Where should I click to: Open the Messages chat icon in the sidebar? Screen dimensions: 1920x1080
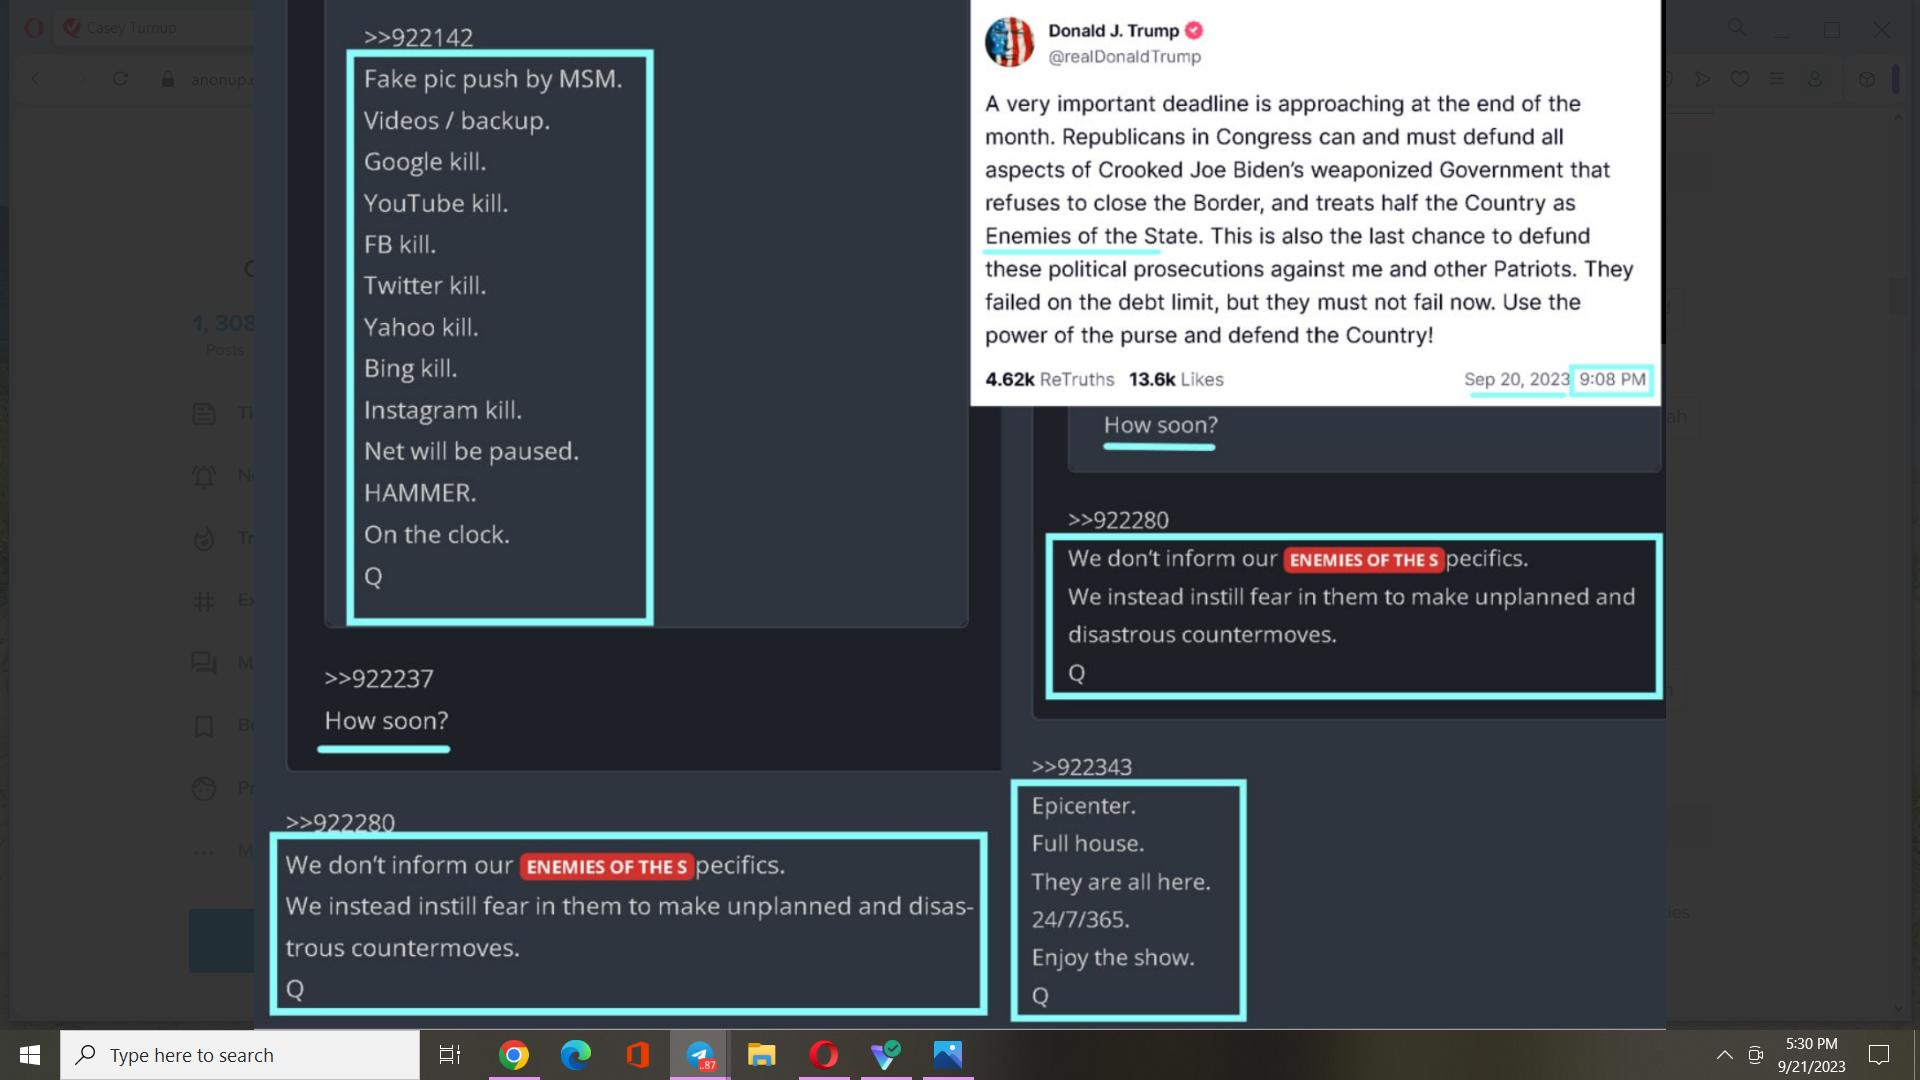[204, 663]
